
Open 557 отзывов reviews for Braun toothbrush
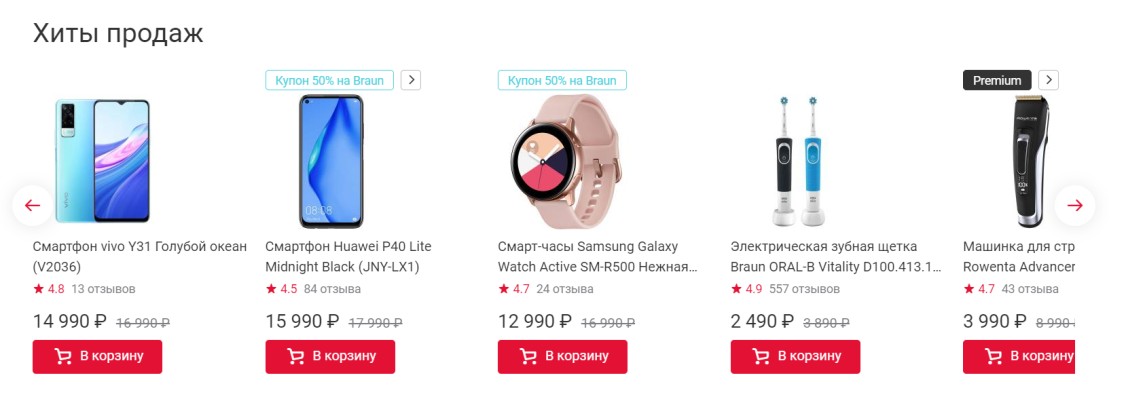(804, 289)
